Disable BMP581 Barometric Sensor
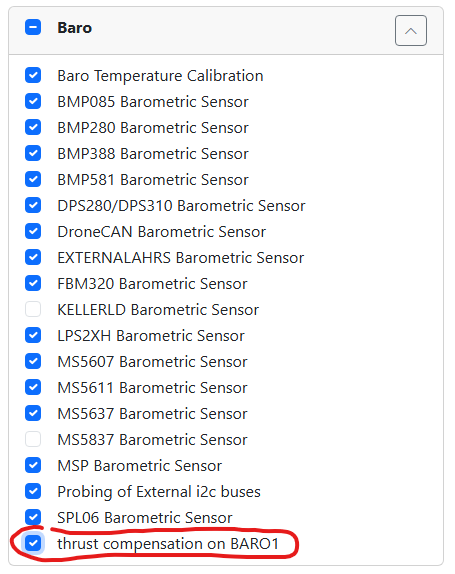 (33, 179)
